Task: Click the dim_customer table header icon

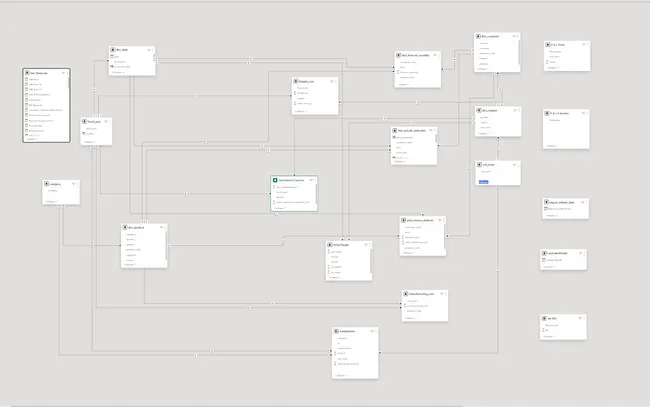Action: pos(478,36)
